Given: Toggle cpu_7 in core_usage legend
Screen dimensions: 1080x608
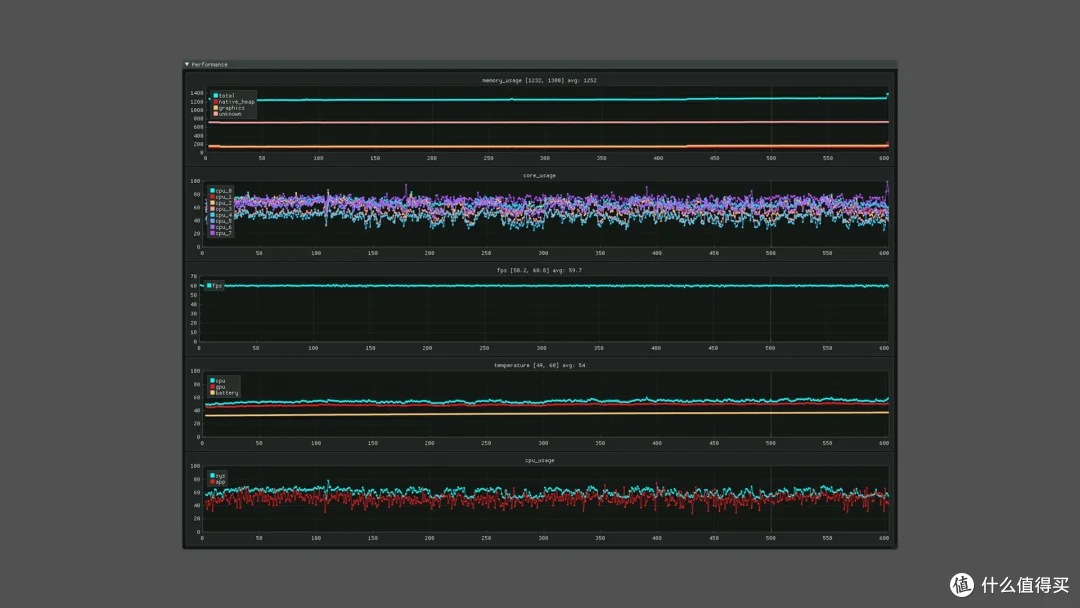Looking at the screenshot, I should point(221,233).
